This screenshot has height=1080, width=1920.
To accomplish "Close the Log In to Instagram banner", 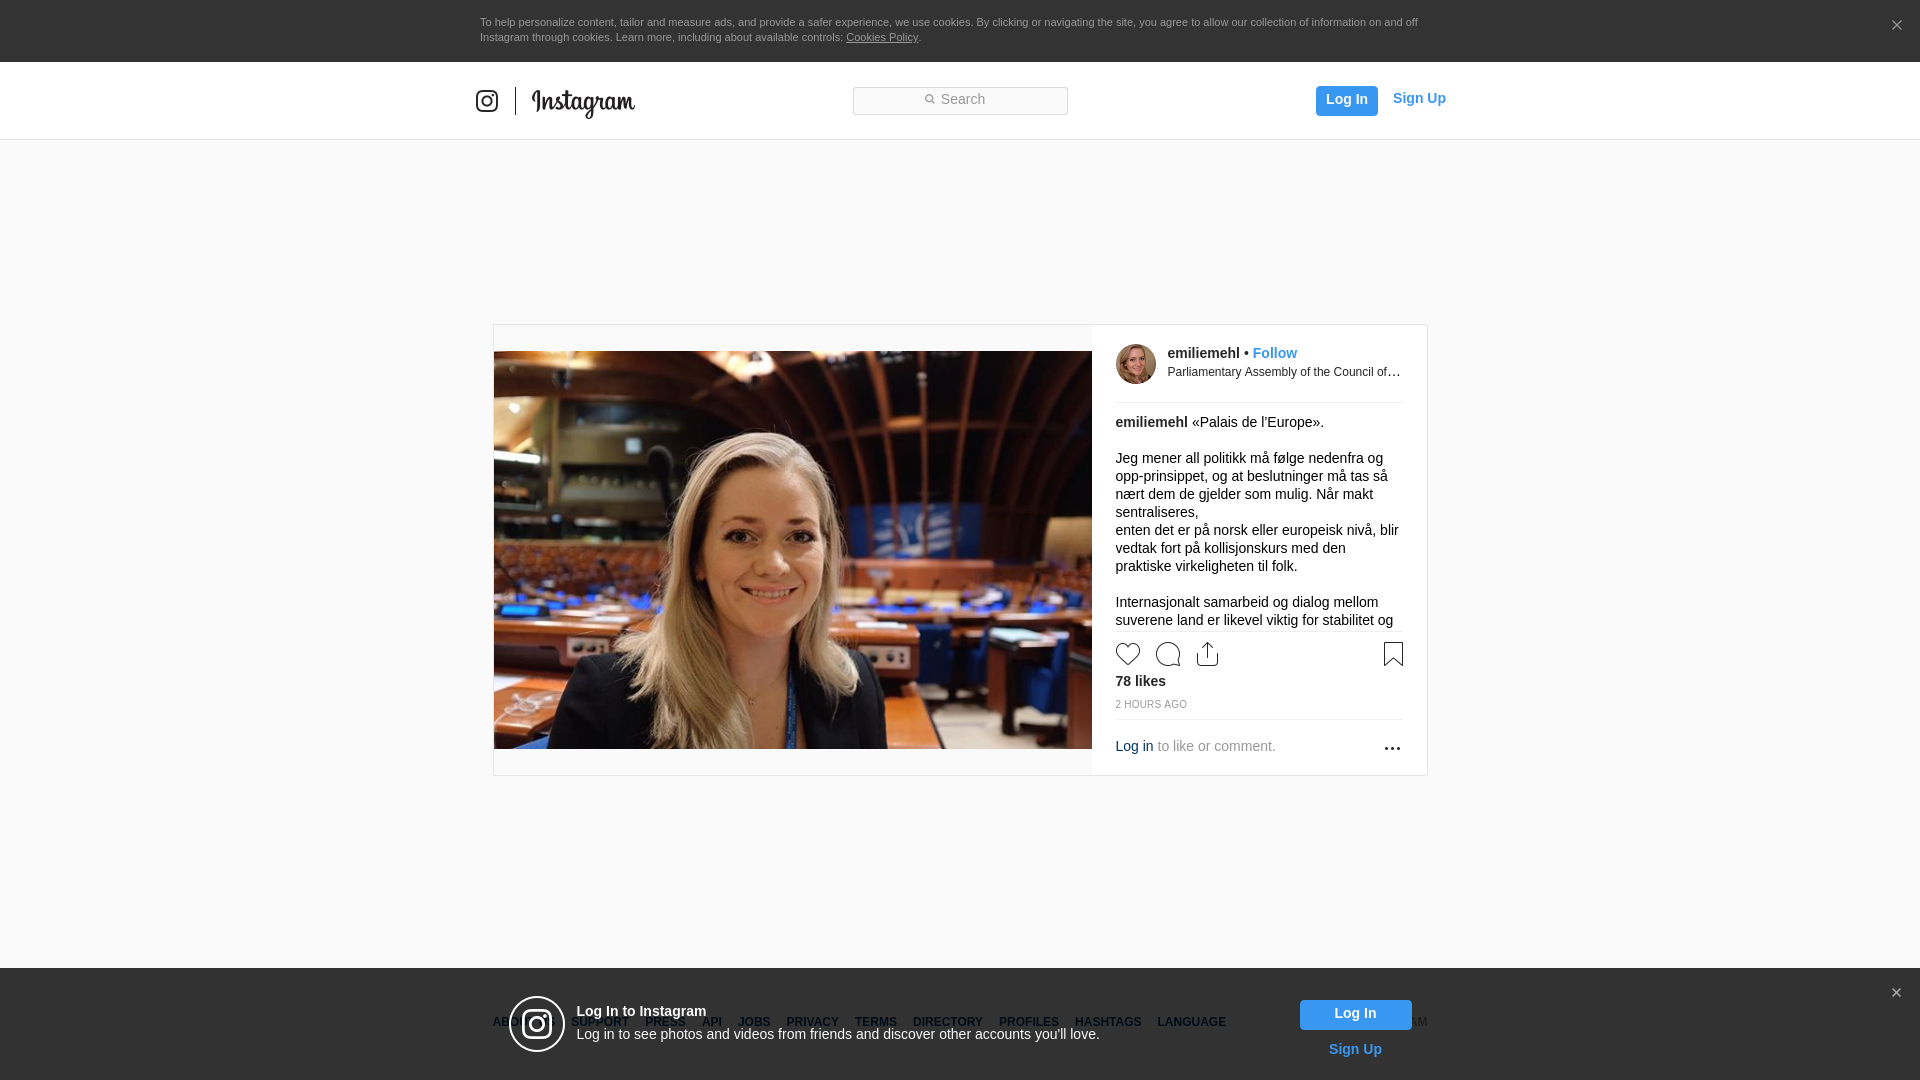I will 1896,993.
